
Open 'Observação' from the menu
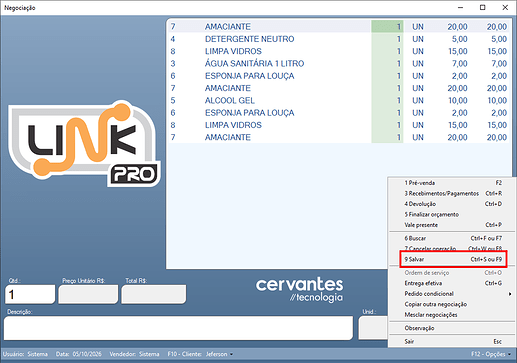453,328
